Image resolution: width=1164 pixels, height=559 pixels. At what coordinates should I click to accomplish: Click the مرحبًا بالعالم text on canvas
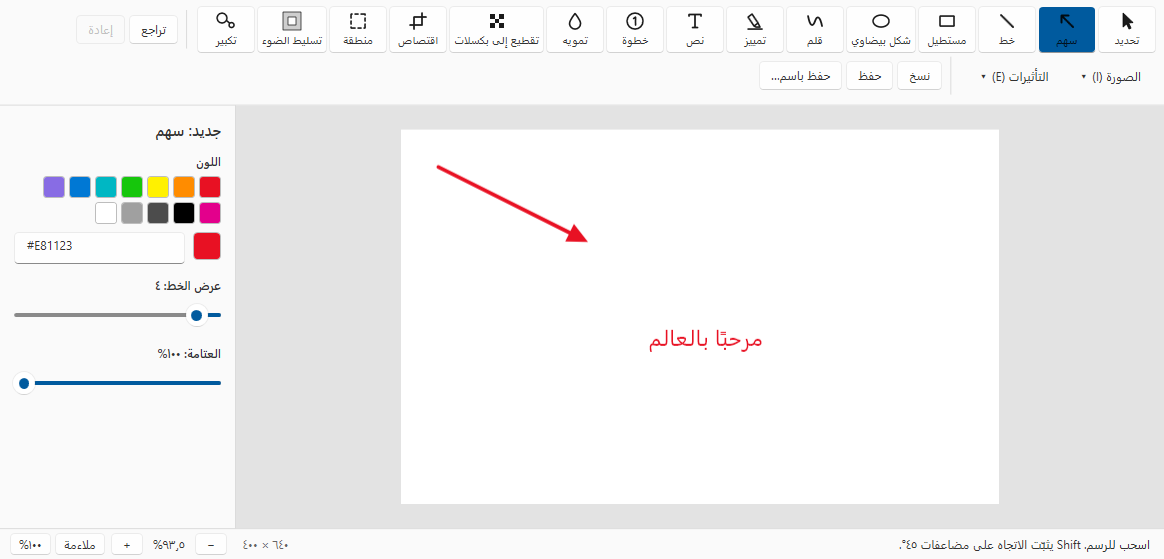point(706,339)
